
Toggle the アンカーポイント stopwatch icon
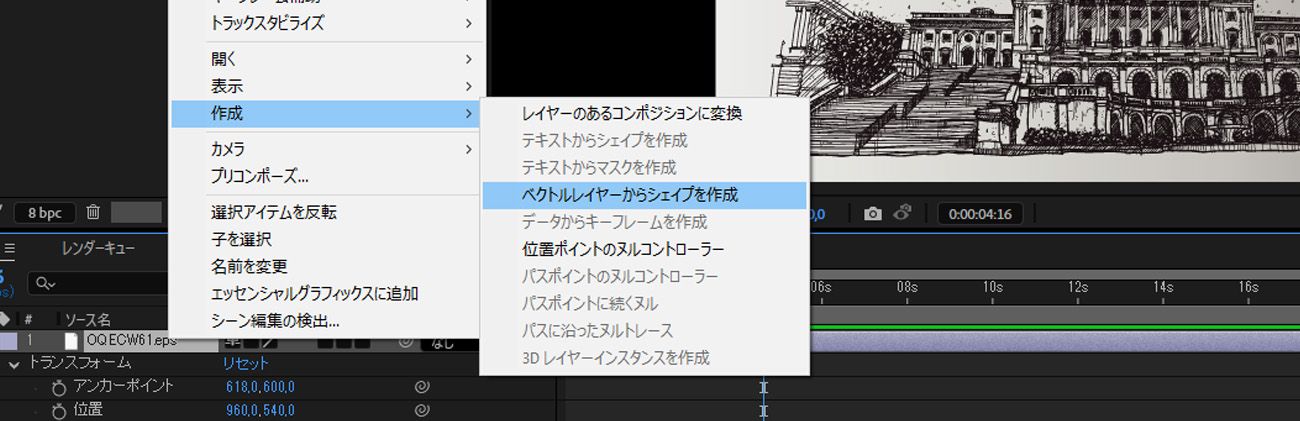coord(58,387)
